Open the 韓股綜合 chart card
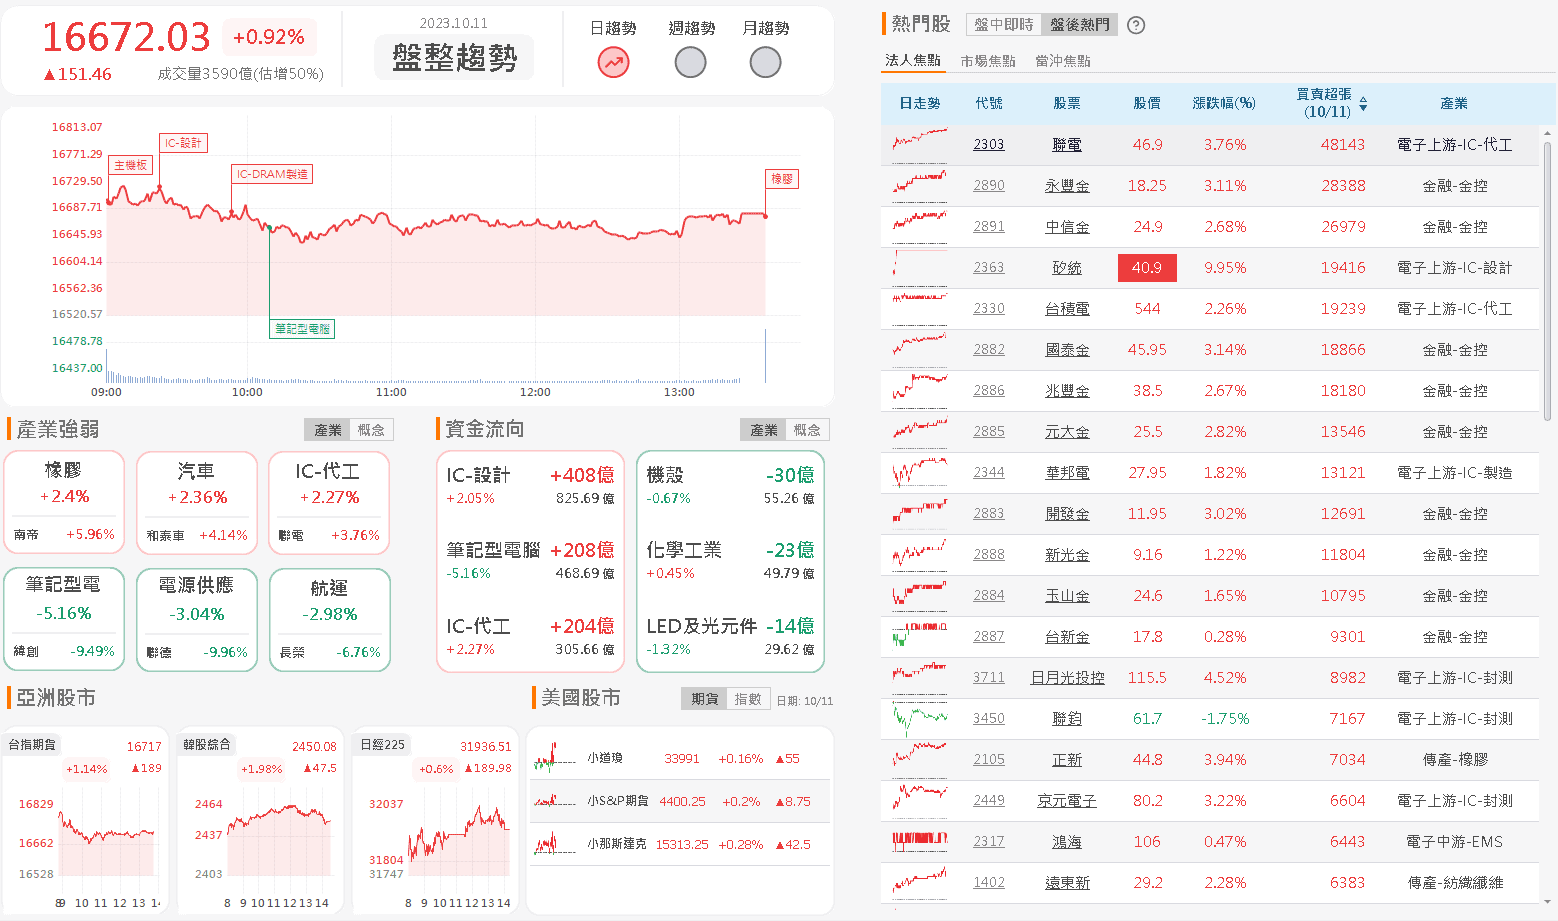 coord(260,822)
